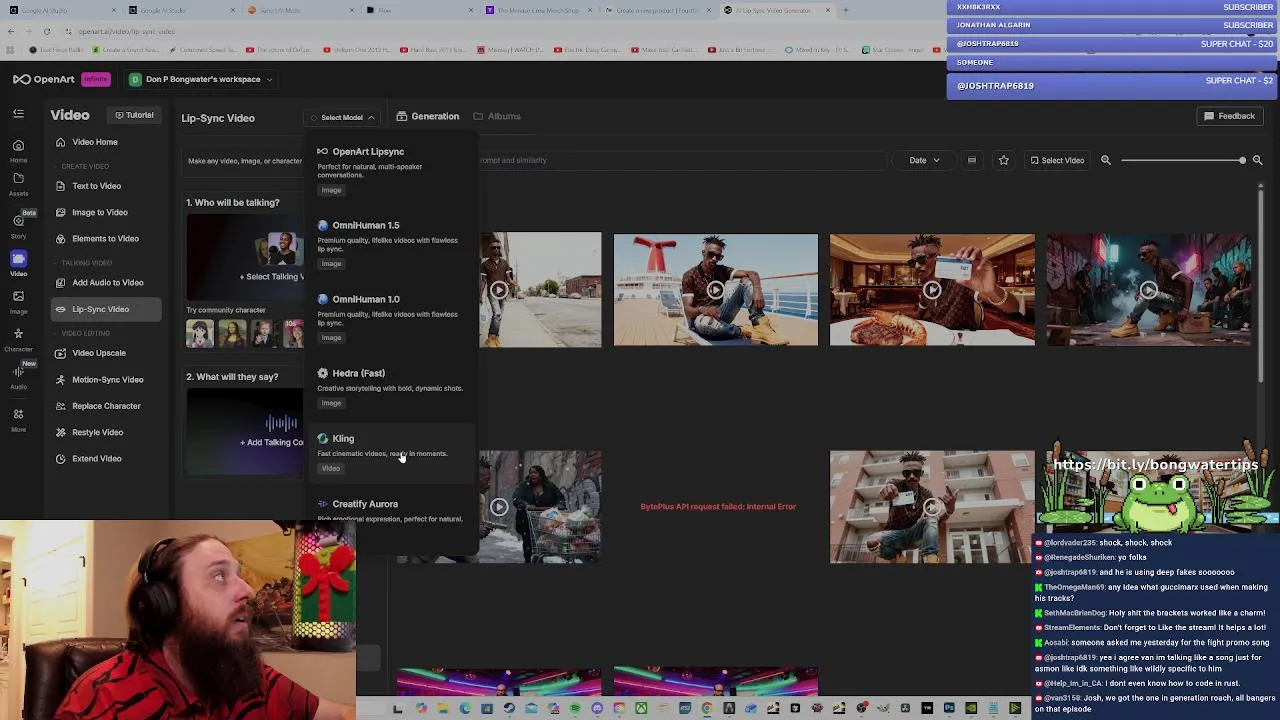Click the OpenArt logo

click(45, 79)
